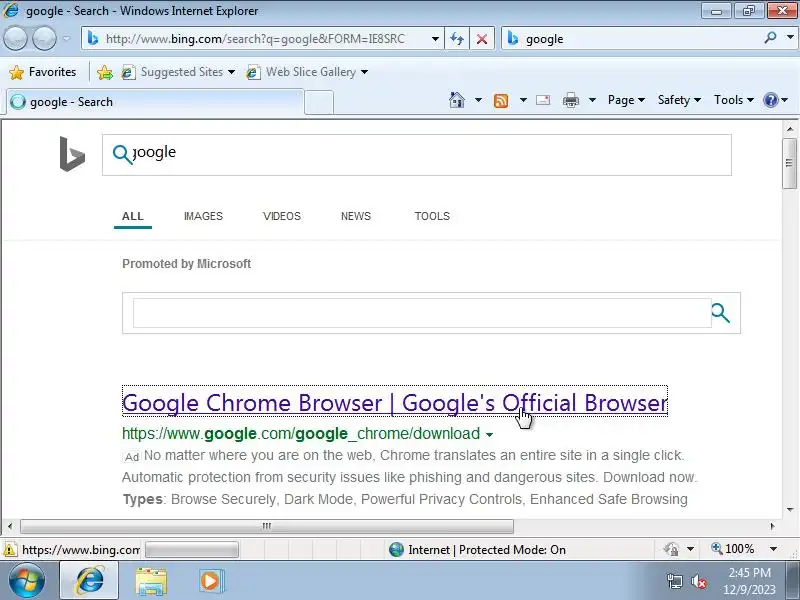Click the promoted box search magnifier button

[720, 313]
